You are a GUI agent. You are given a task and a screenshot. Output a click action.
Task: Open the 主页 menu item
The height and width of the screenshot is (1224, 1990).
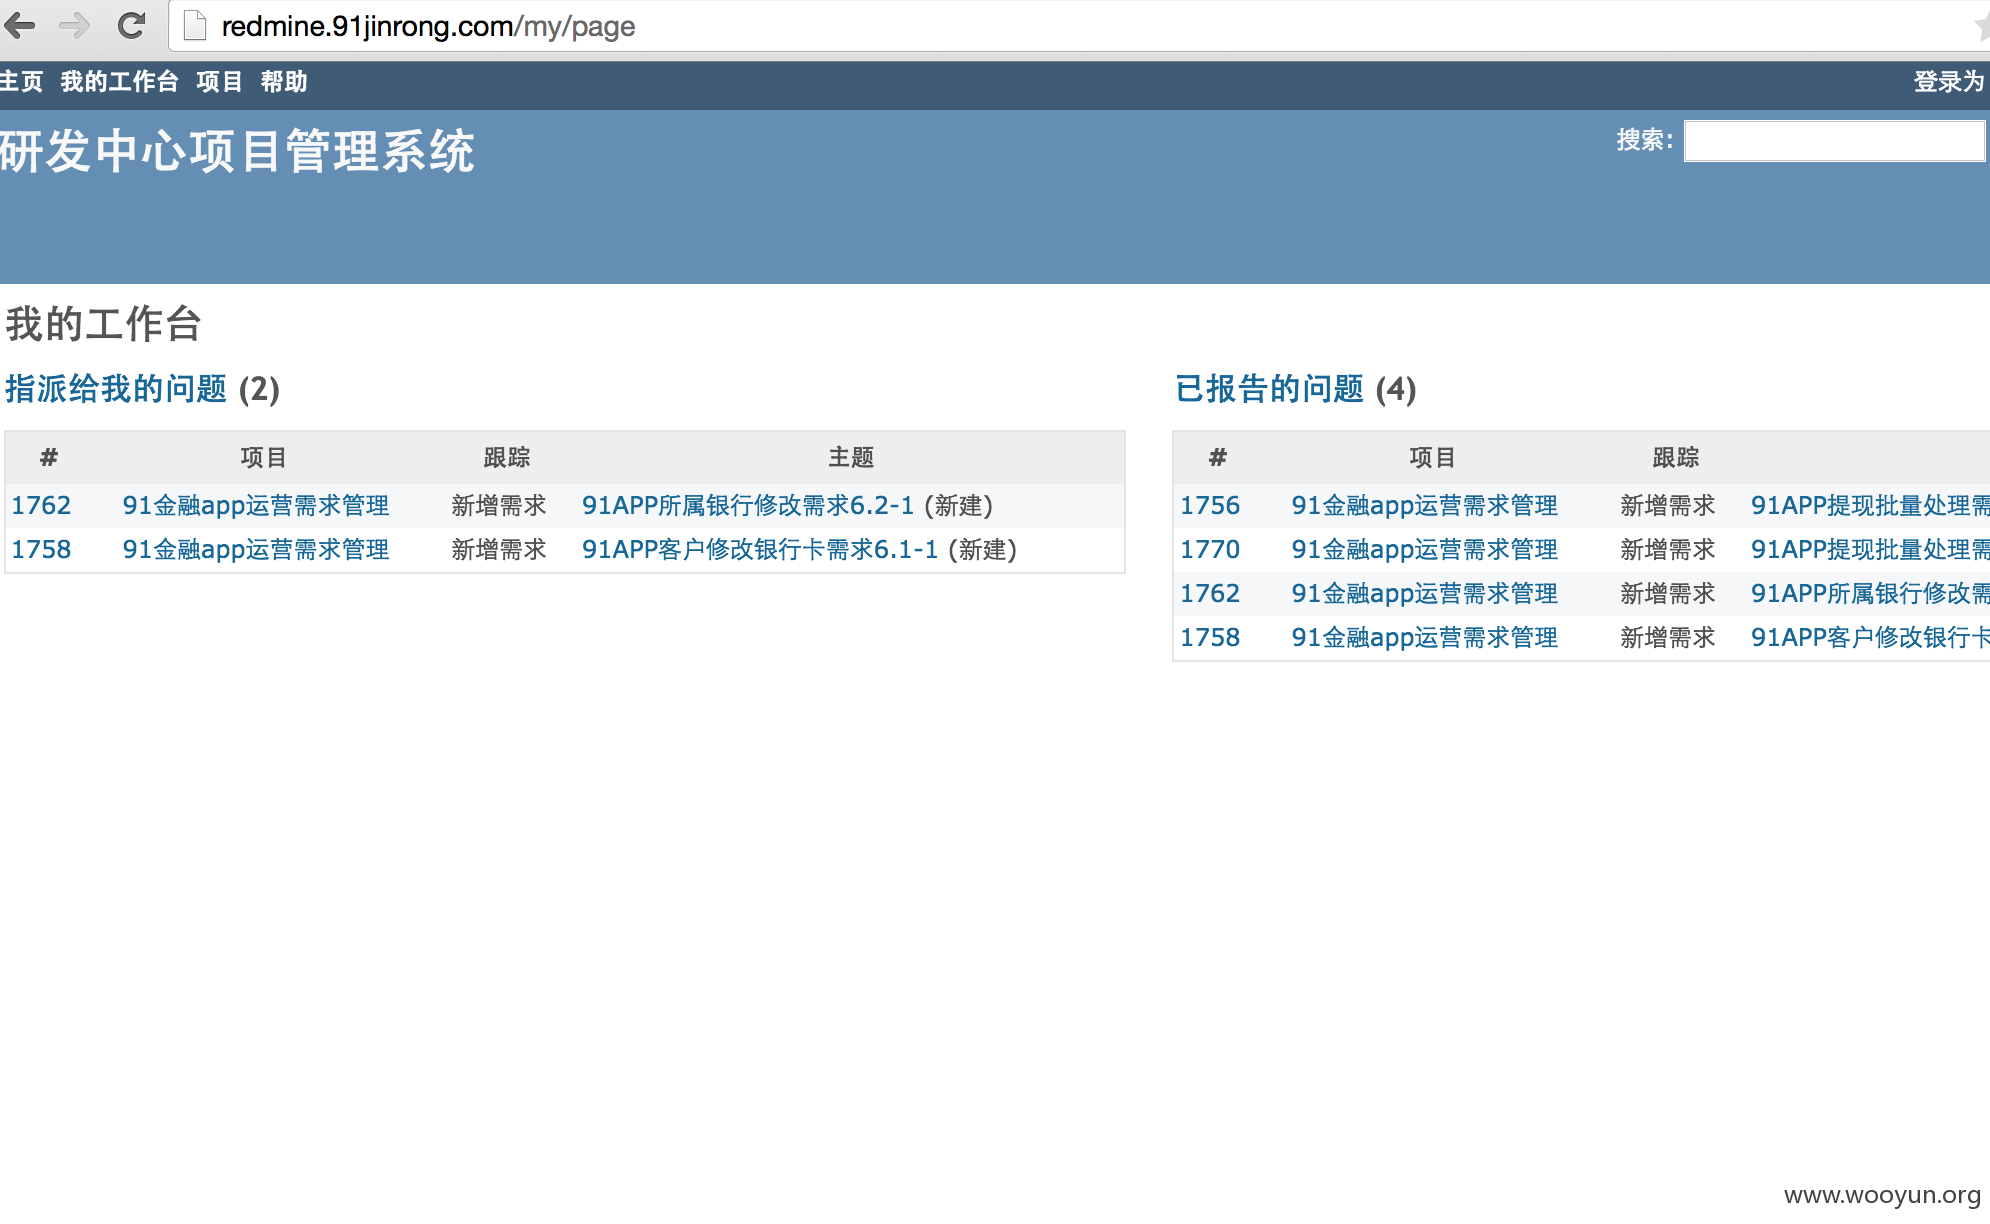click(21, 82)
